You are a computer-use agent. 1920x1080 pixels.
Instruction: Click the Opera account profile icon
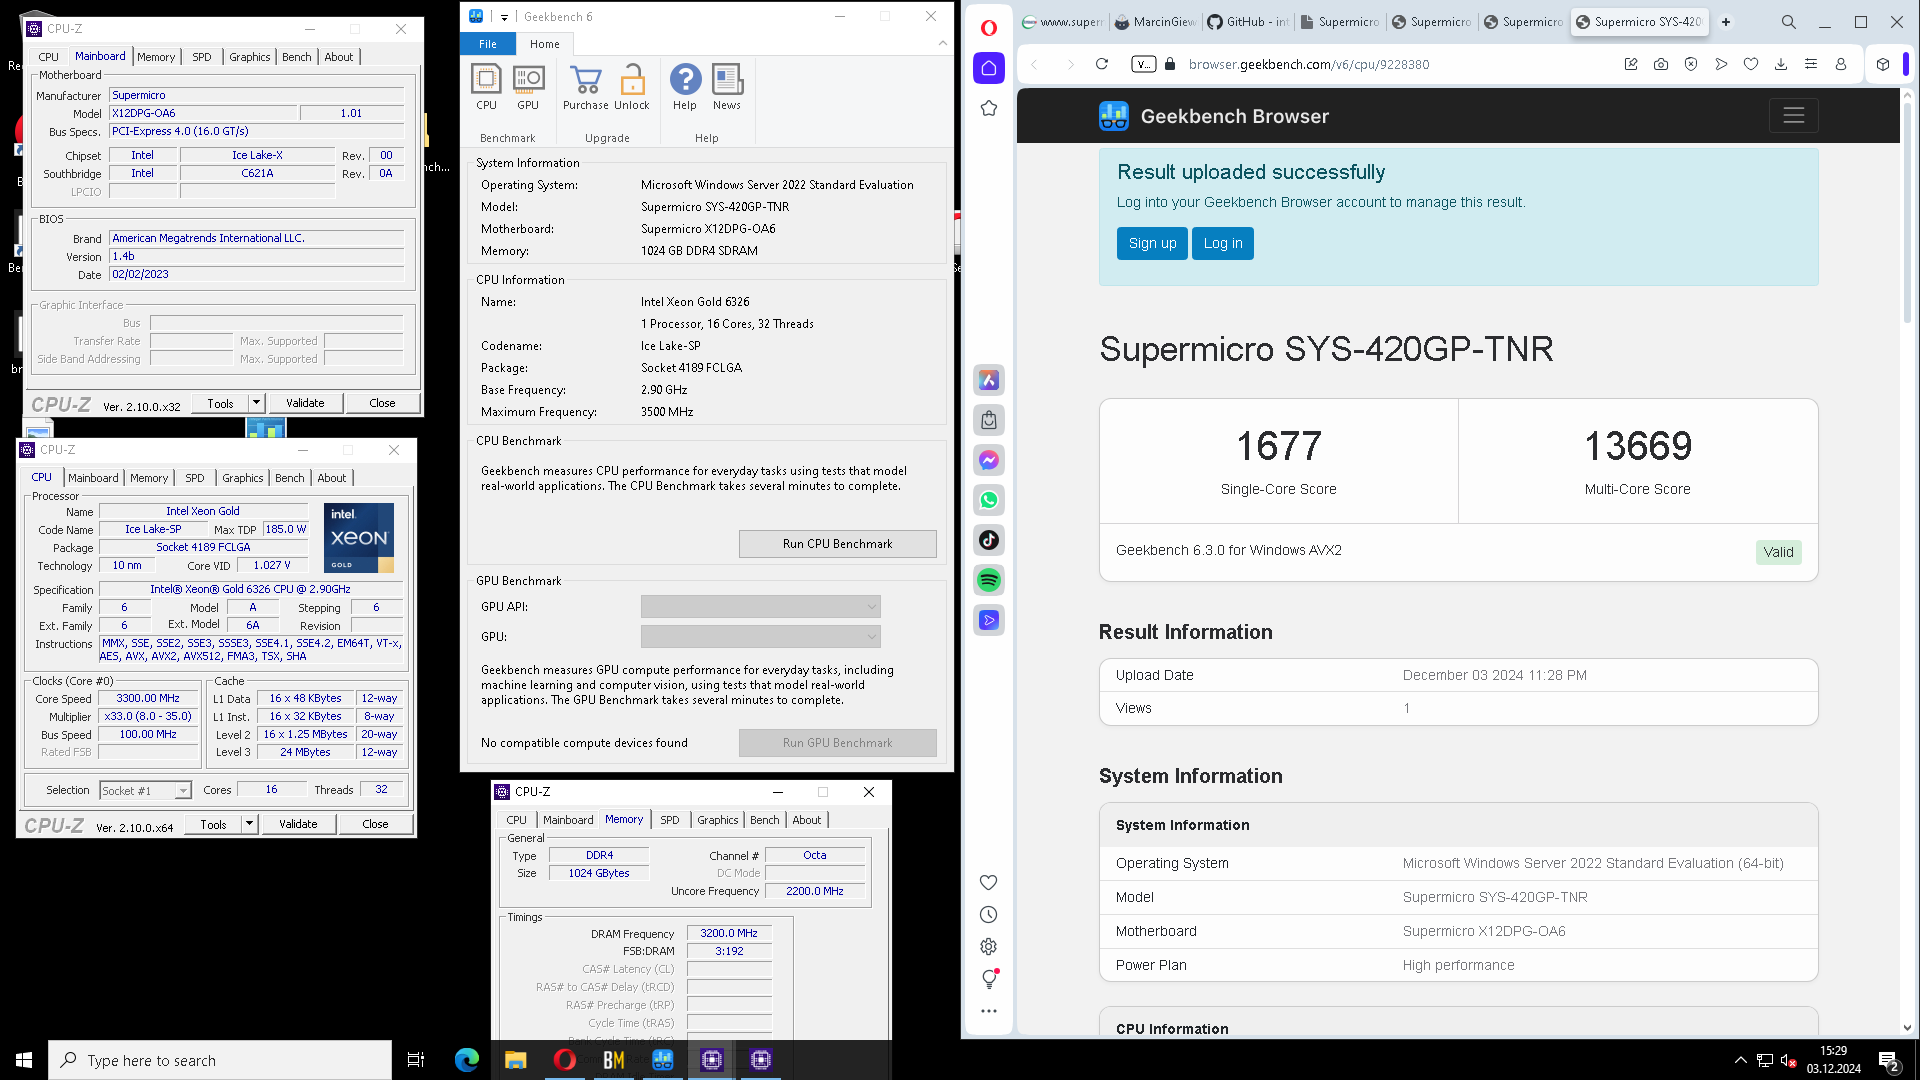1841,64
